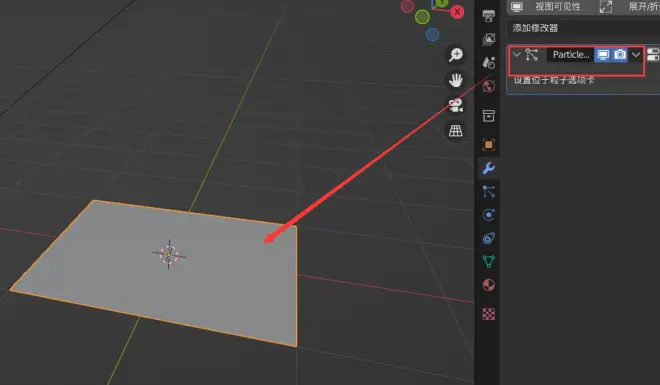
Task: Select the pan view hand icon
Action: point(455,80)
